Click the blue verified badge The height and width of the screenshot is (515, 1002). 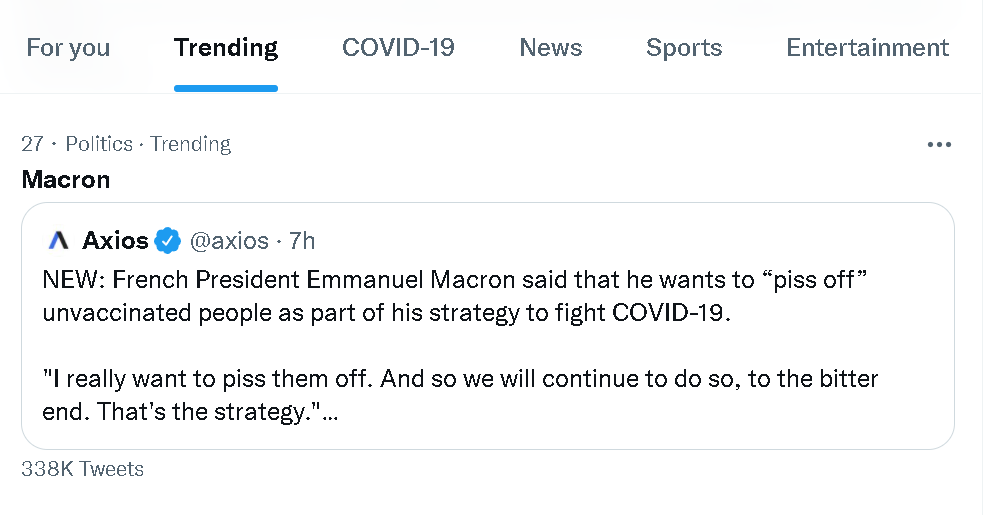click(168, 241)
